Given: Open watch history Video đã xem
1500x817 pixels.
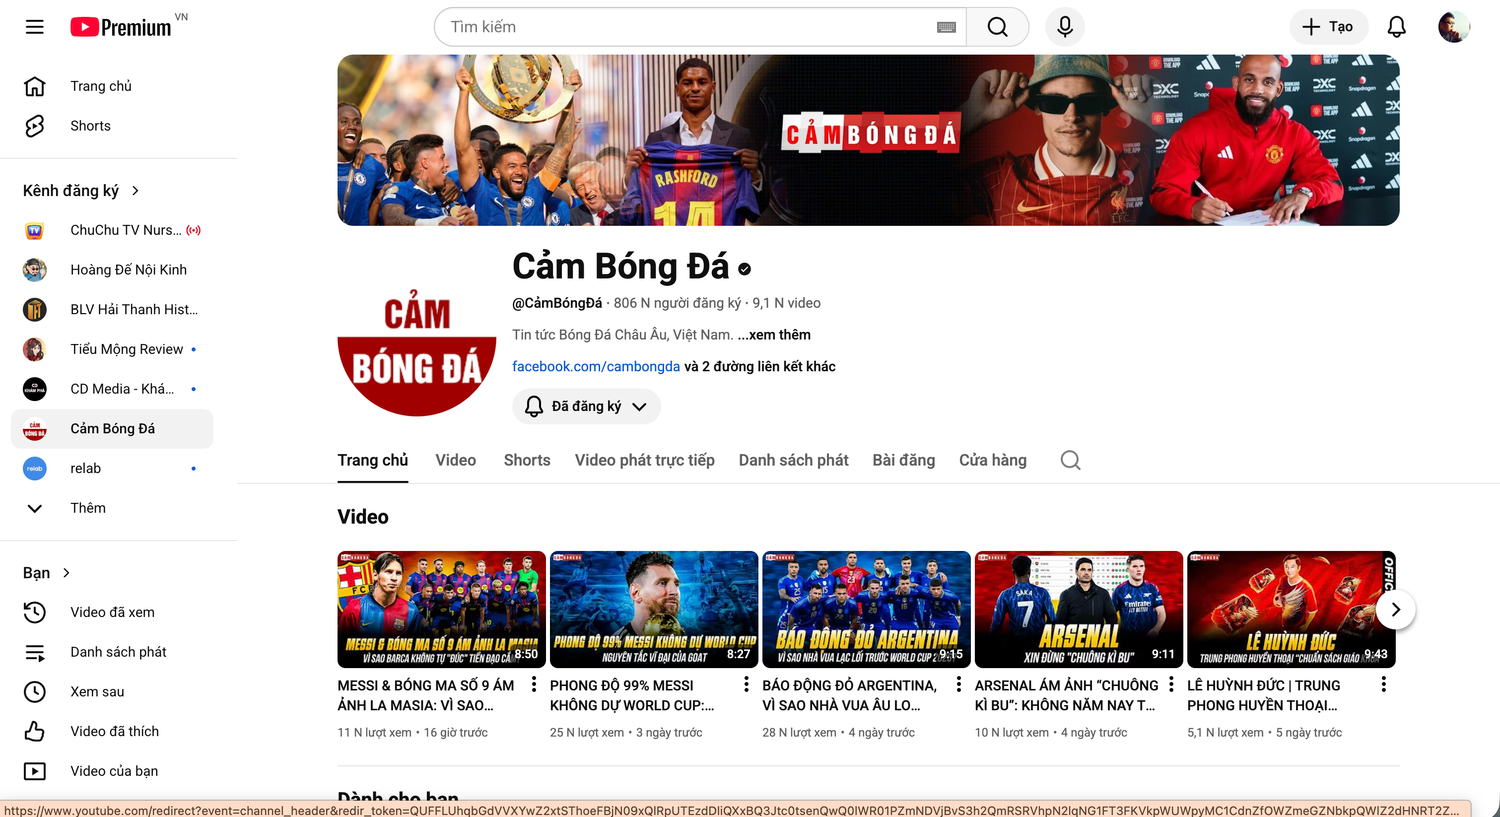Looking at the screenshot, I should click(112, 612).
